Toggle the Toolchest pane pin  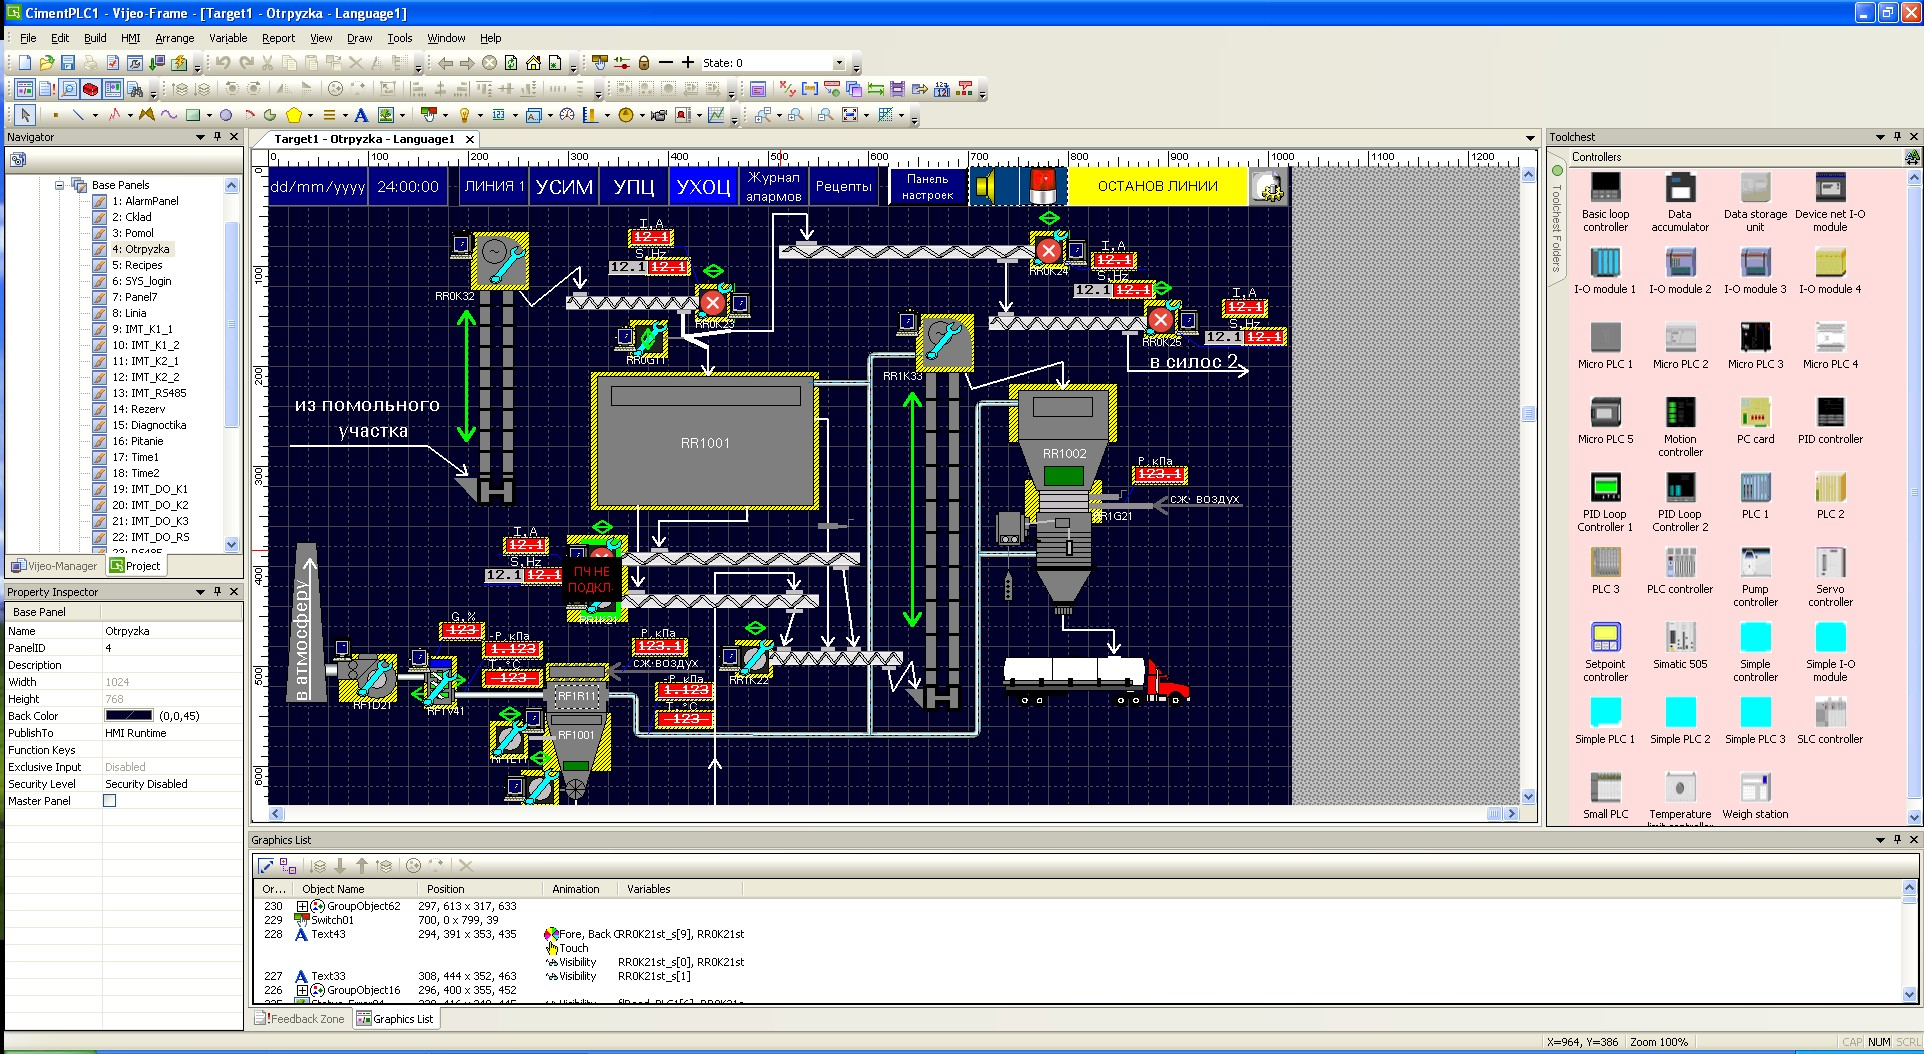pyautogui.click(x=1897, y=137)
